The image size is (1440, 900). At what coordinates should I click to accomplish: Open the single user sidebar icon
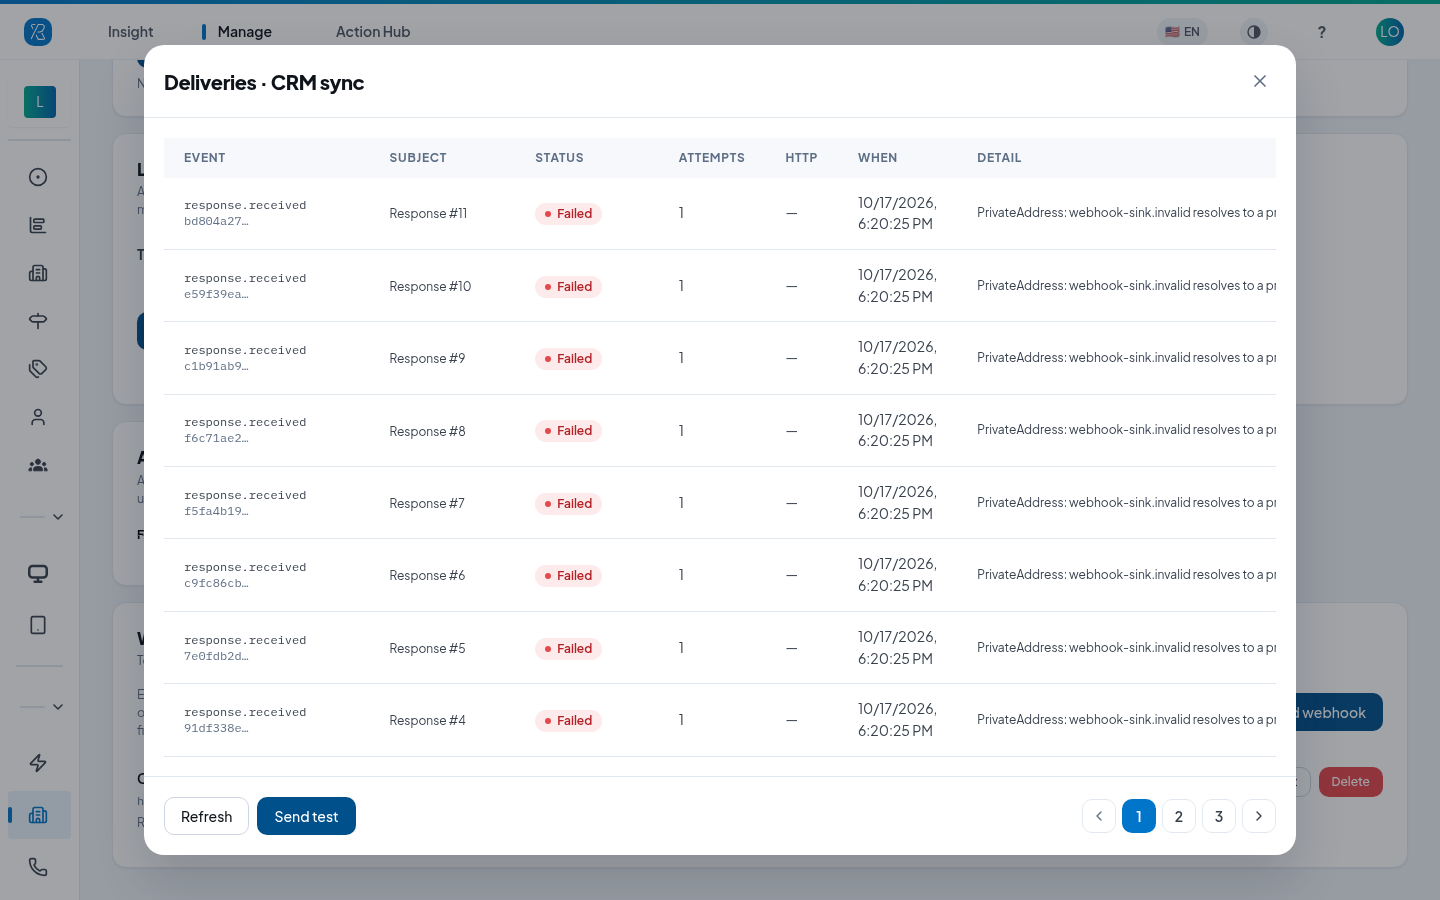(38, 417)
